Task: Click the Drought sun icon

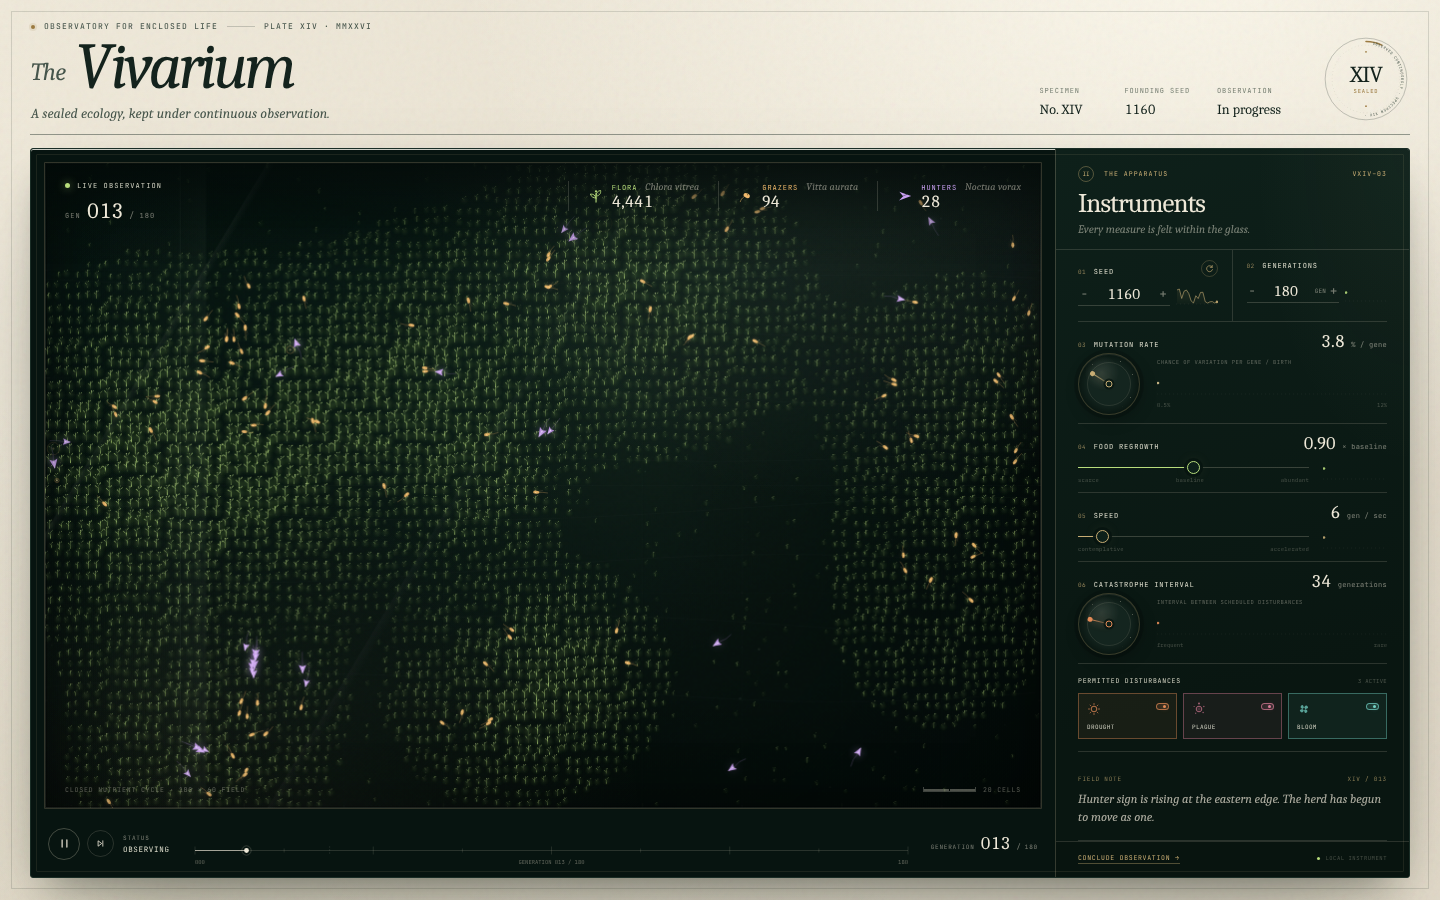Action: click(x=1094, y=708)
